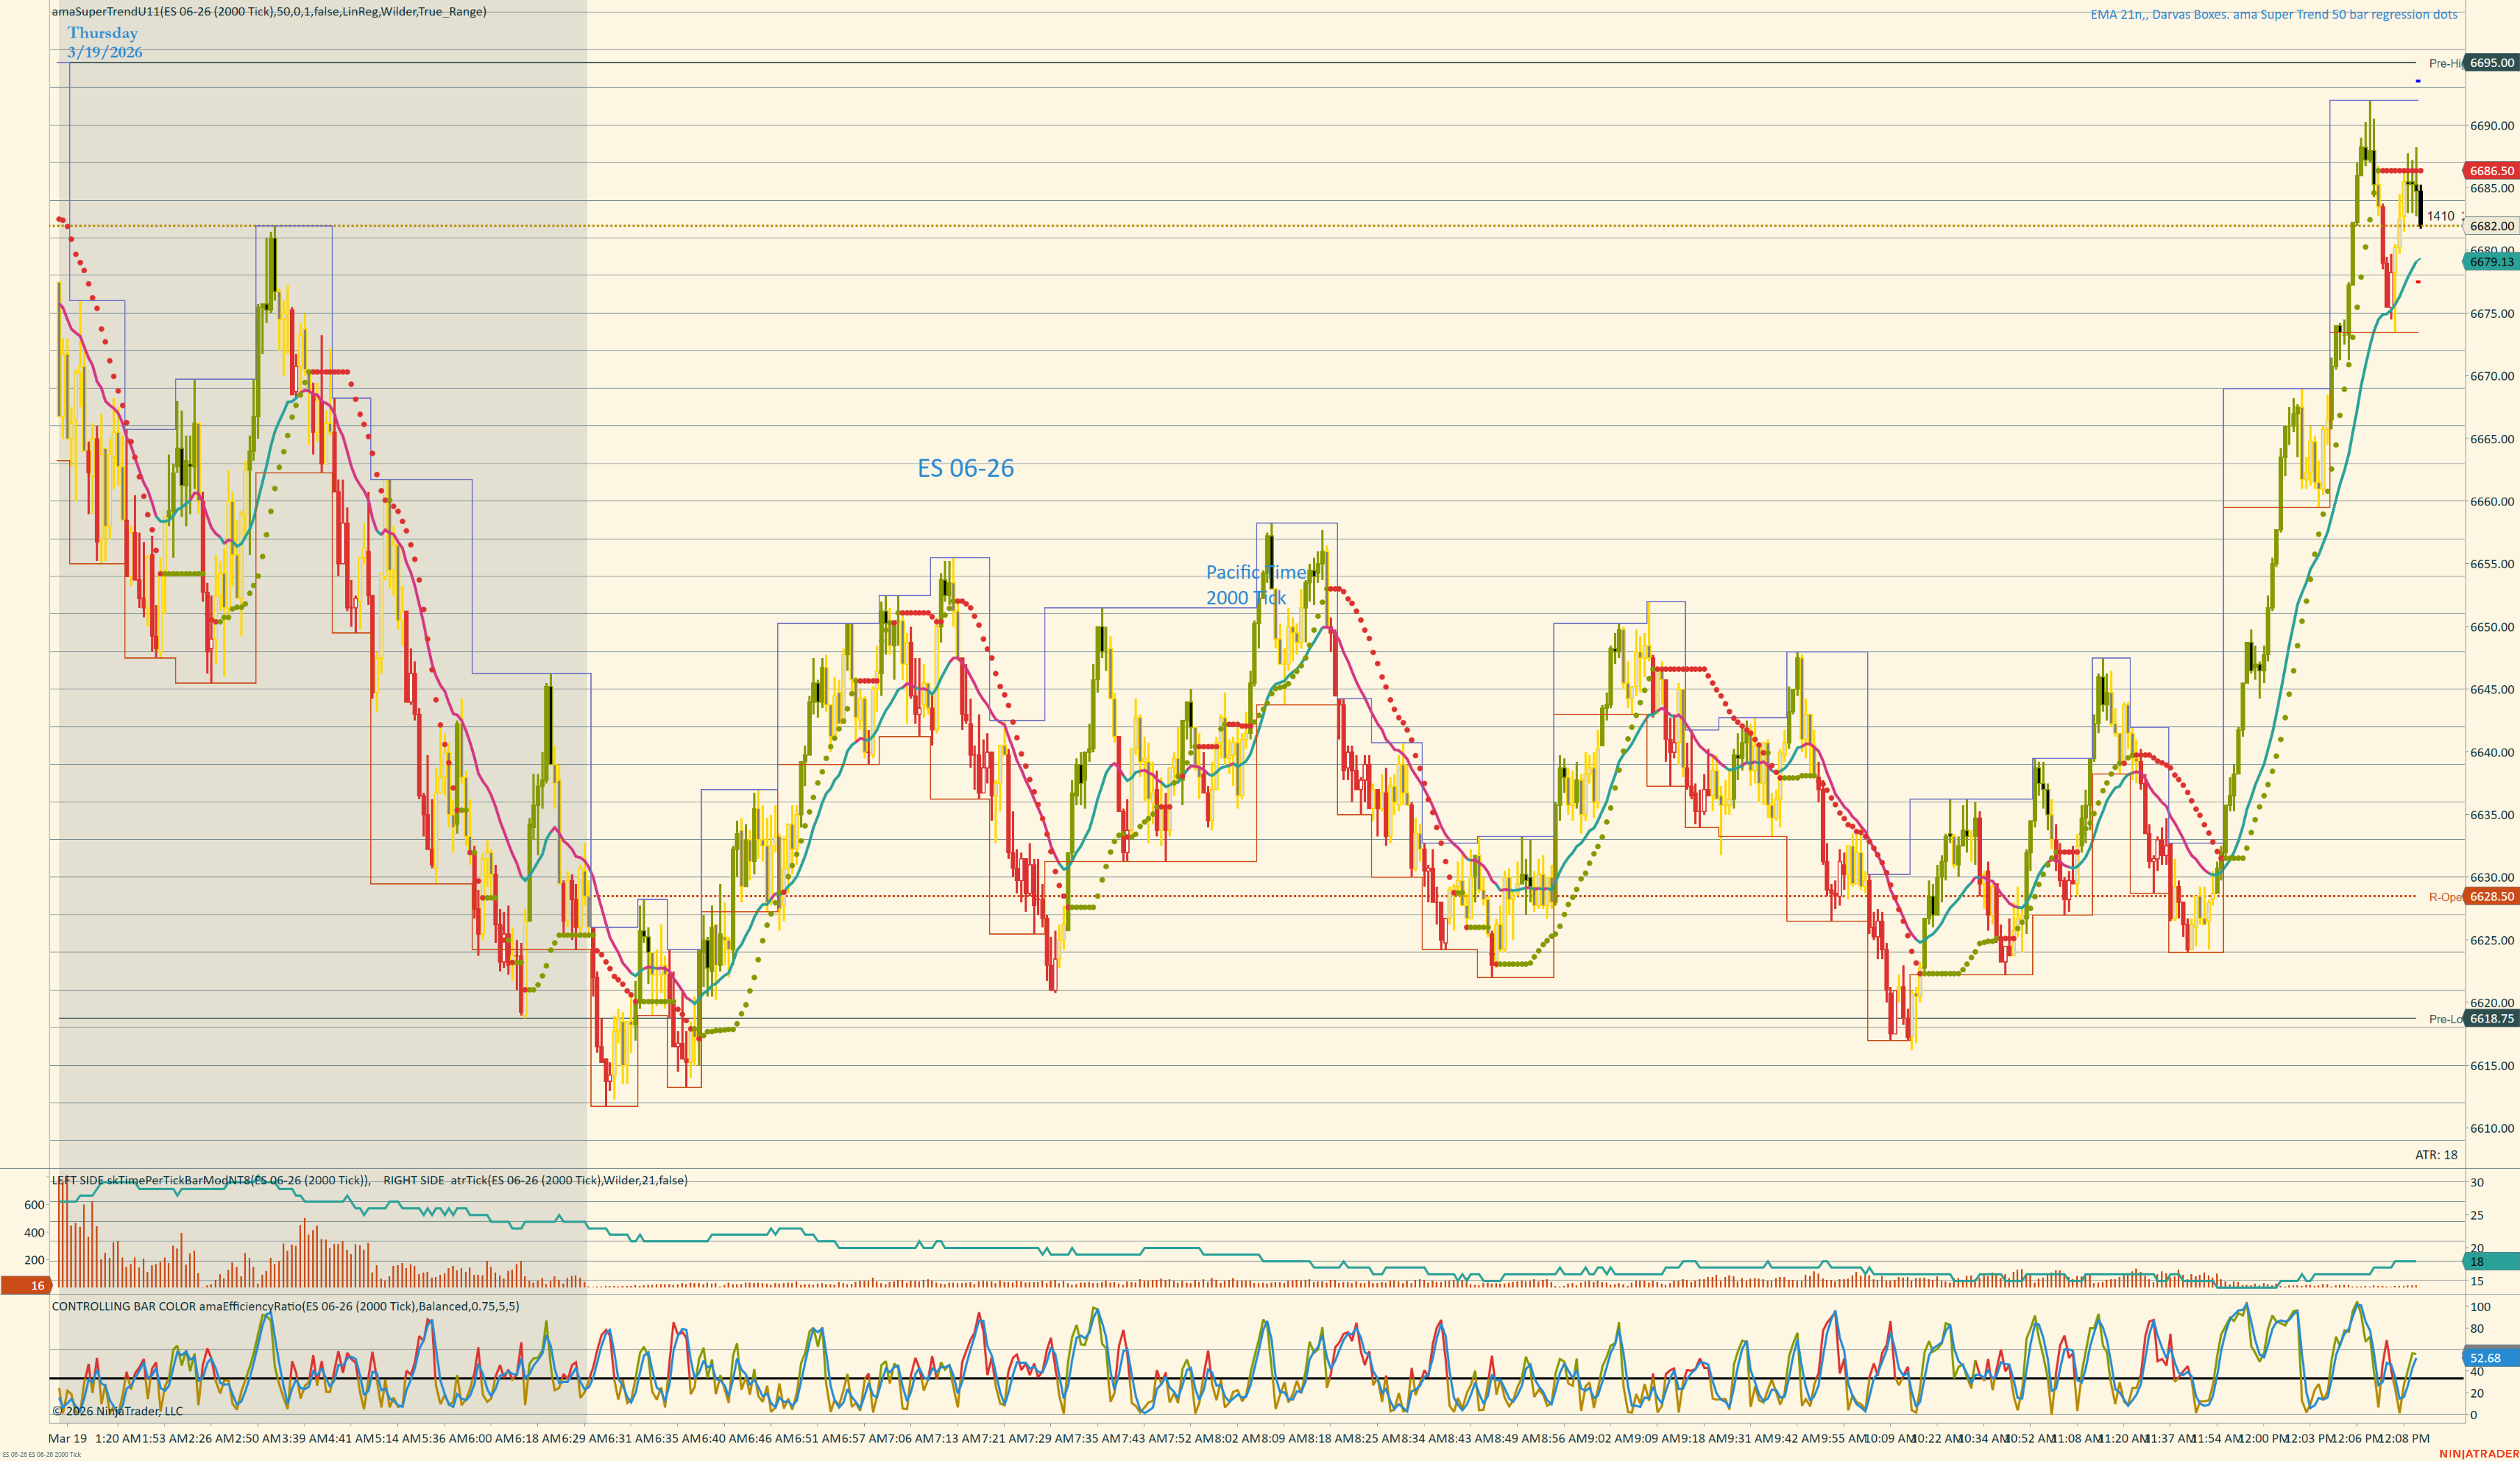Select the ATR: 18 readout text
The height and width of the screenshot is (1461, 2520).
(x=2436, y=1155)
